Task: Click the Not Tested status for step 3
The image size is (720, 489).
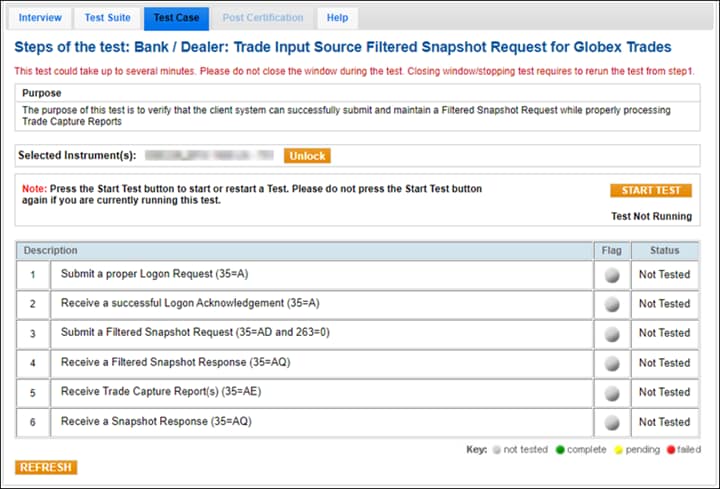Action: (664, 333)
